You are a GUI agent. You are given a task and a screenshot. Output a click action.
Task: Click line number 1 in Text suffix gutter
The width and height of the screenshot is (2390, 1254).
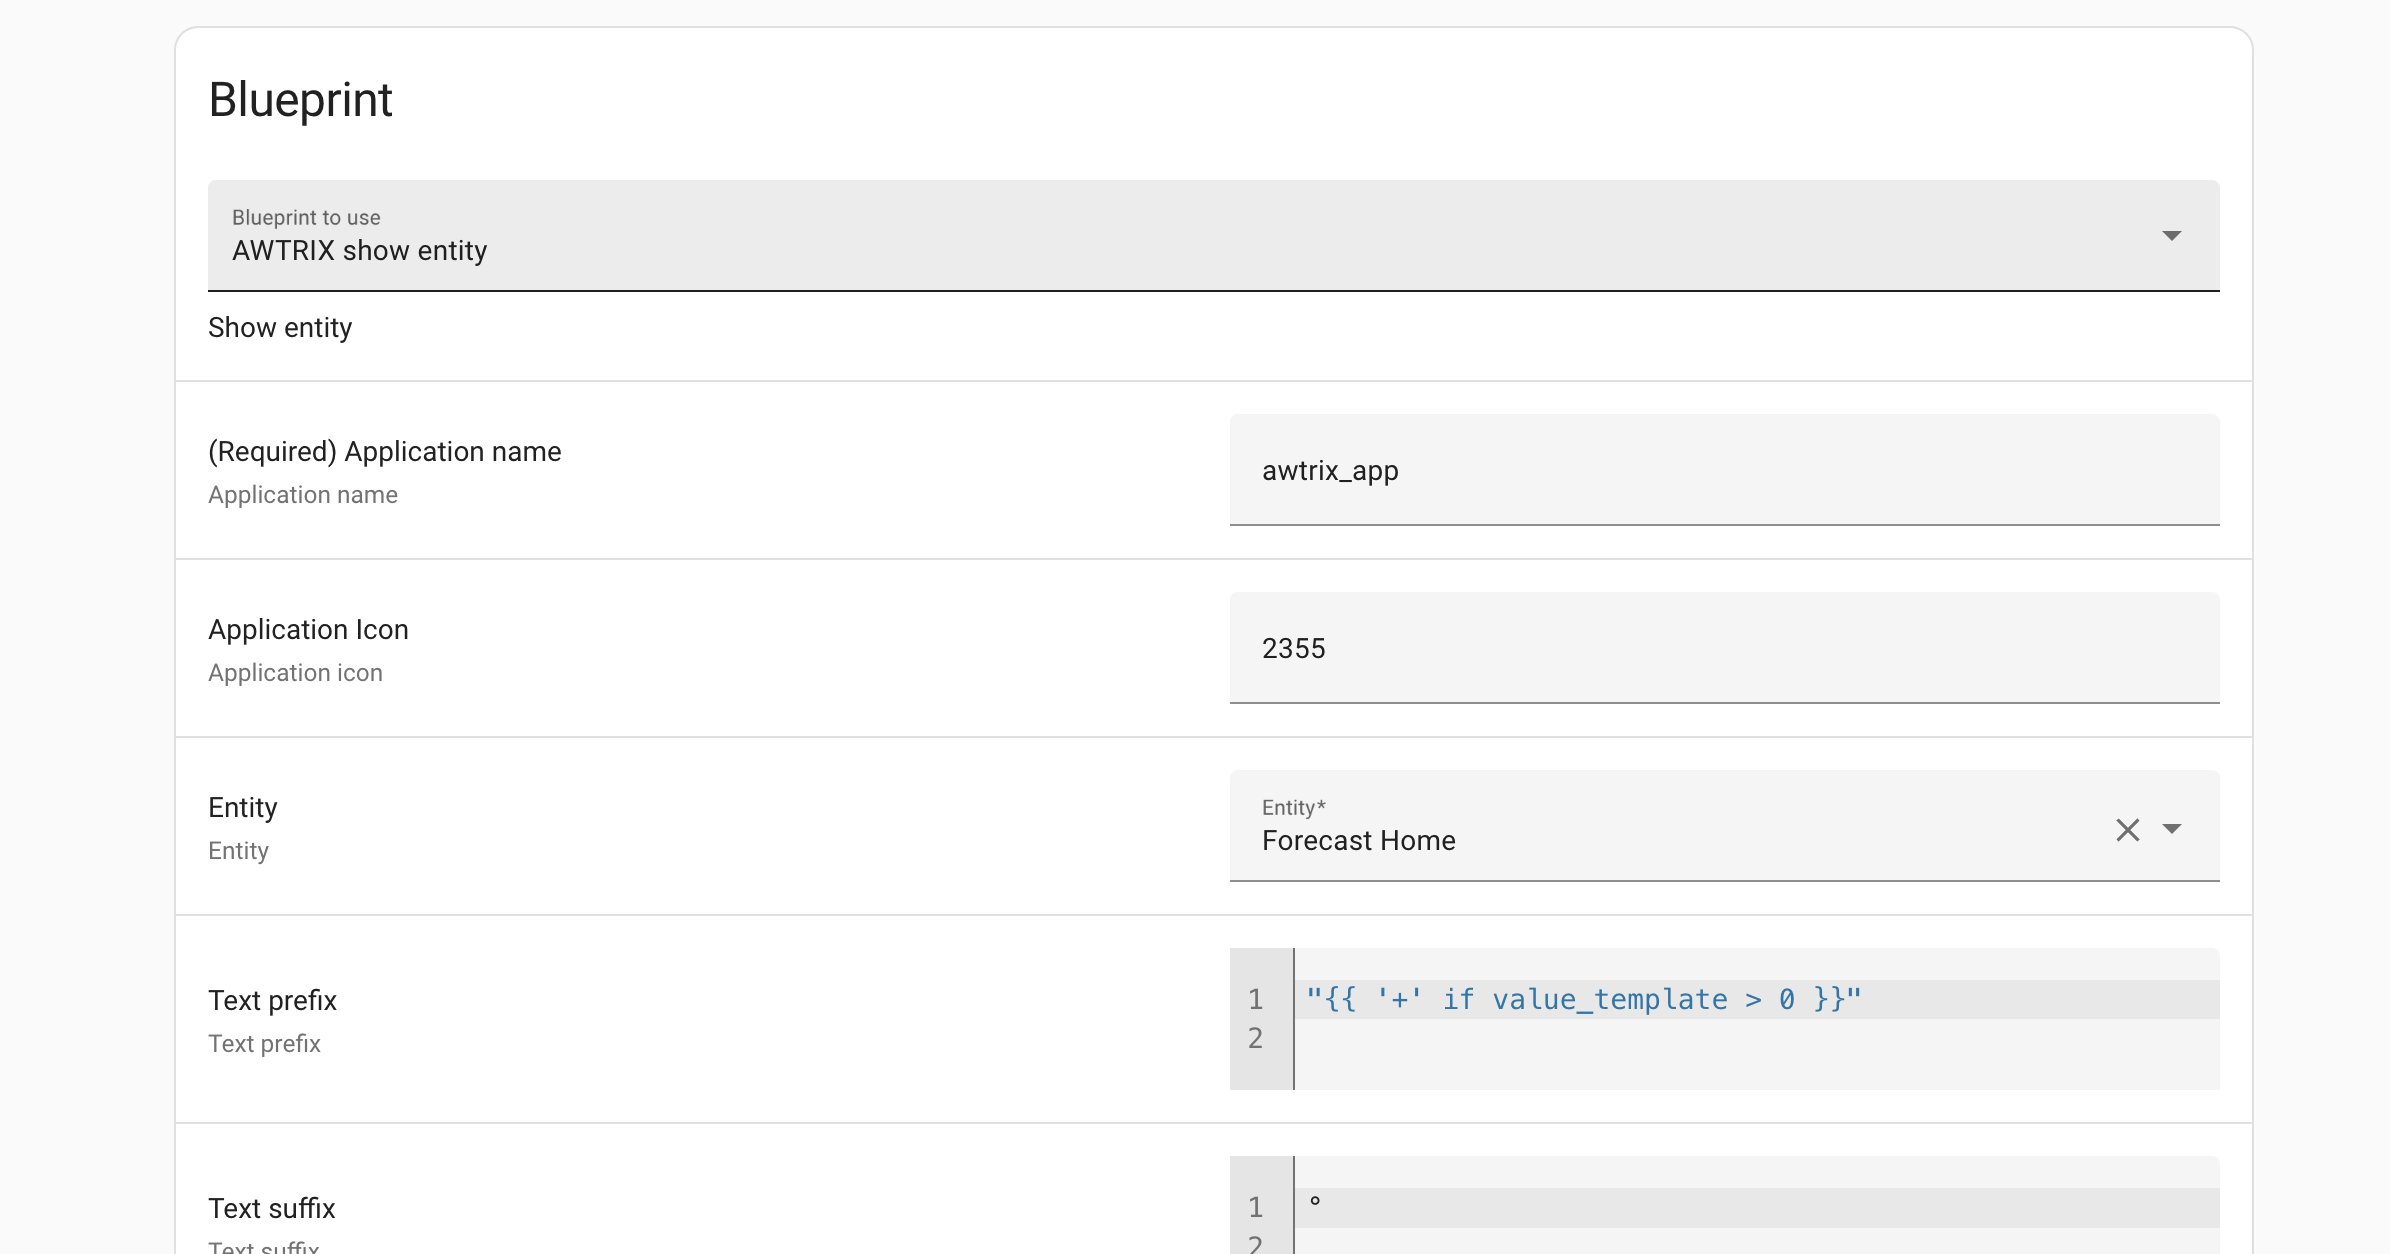tap(1256, 1207)
